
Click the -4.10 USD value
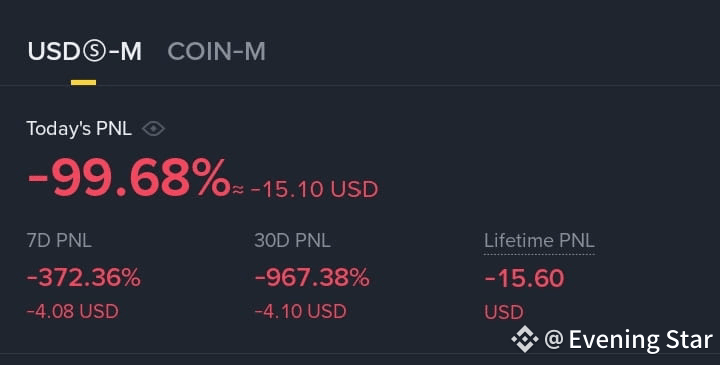point(301,312)
